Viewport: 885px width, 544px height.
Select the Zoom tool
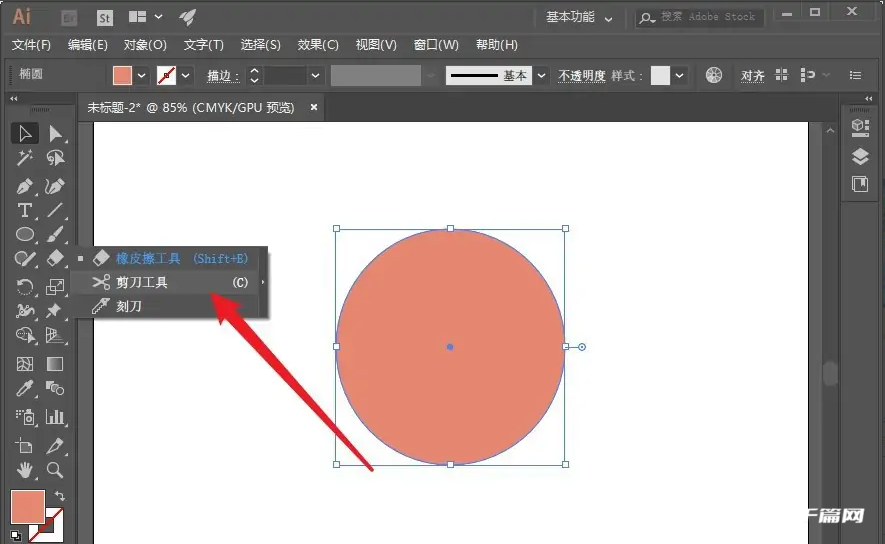pyautogui.click(x=55, y=470)
